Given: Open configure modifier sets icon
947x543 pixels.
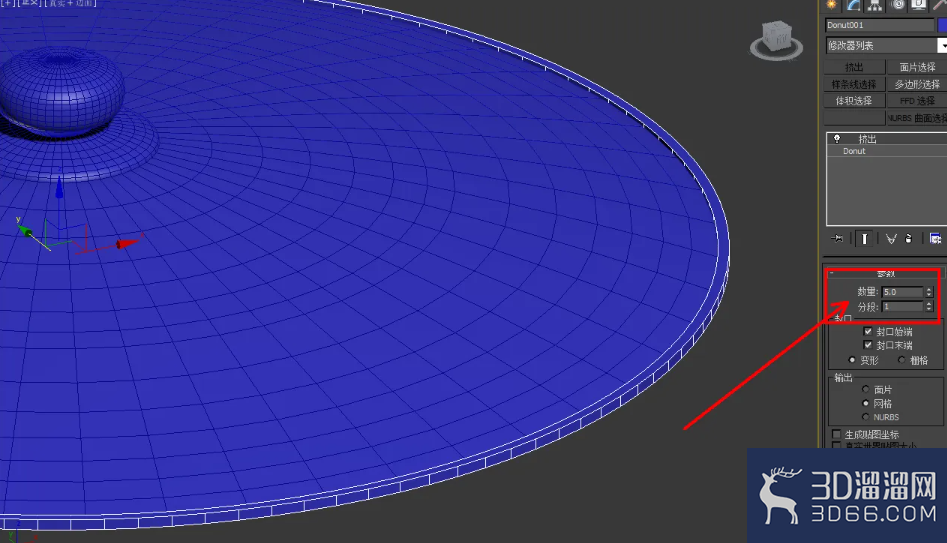Looking at the screenshot, I should coord(935,239).
